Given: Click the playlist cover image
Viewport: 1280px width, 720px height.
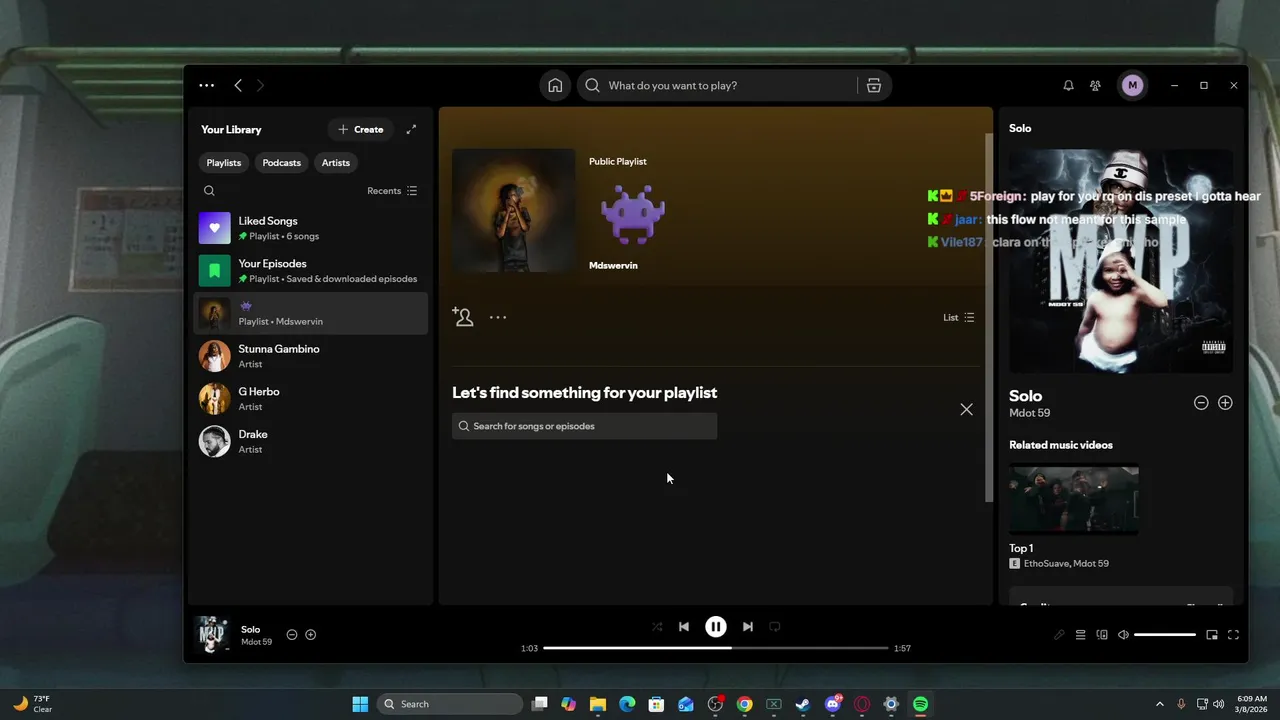Looking at the screenshot, I should pos(513,211).
